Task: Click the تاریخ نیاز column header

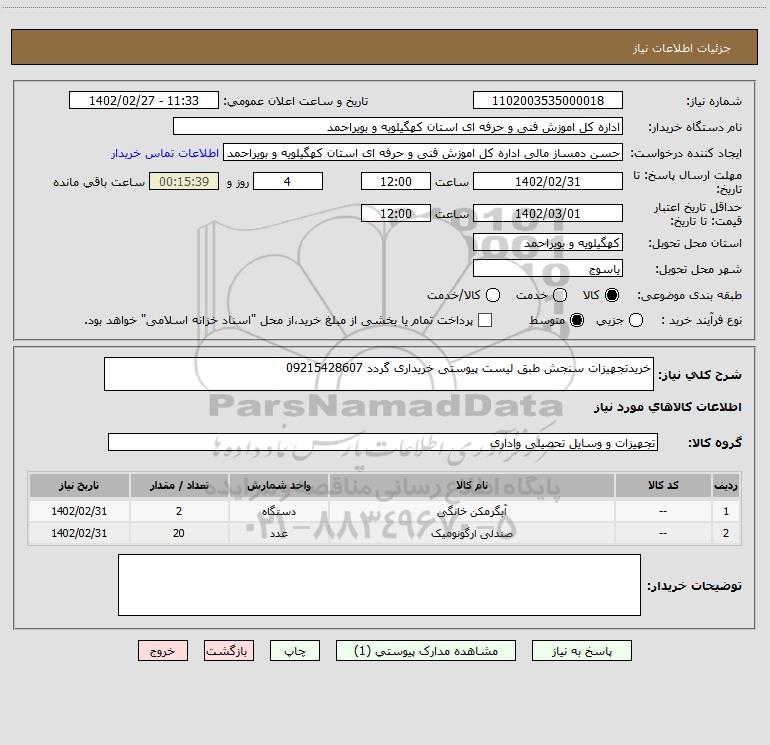Action: coord(79,486)
